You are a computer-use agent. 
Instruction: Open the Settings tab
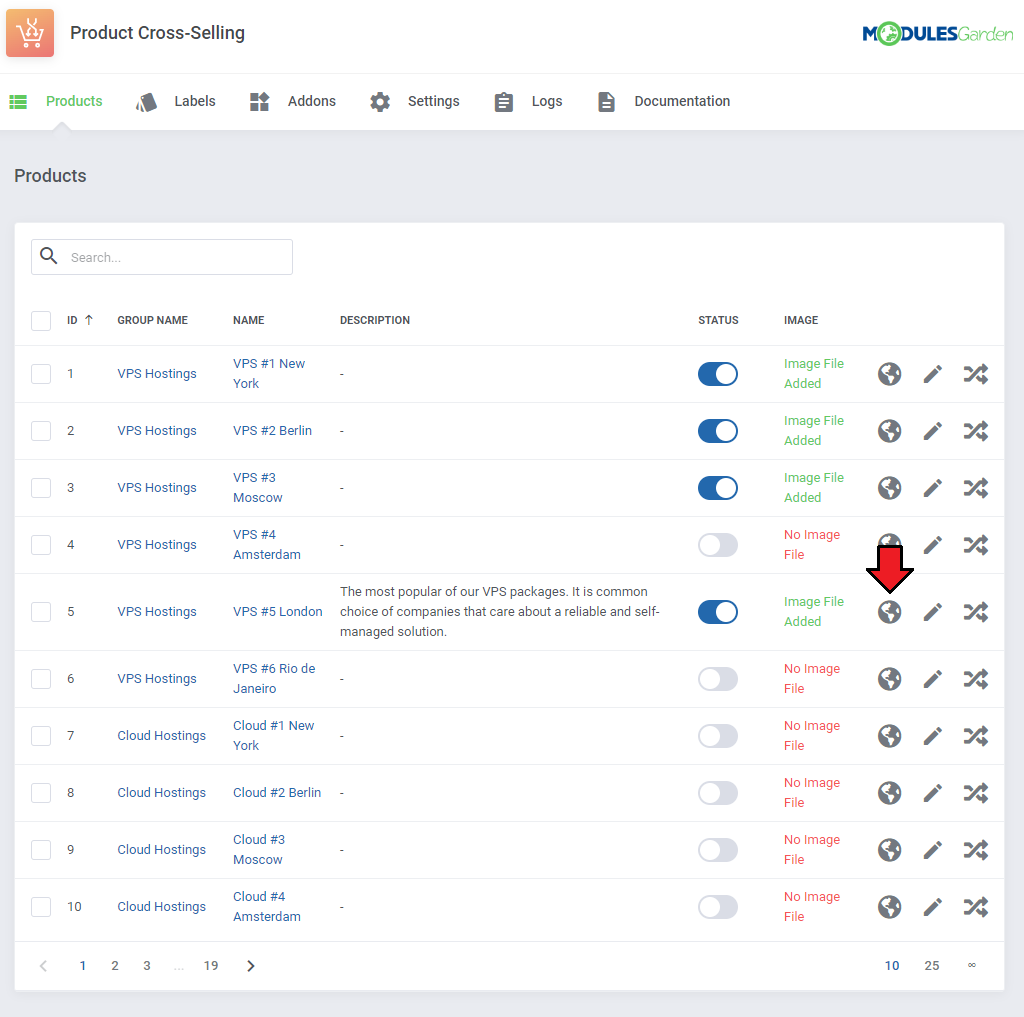(x=415, y=101)
